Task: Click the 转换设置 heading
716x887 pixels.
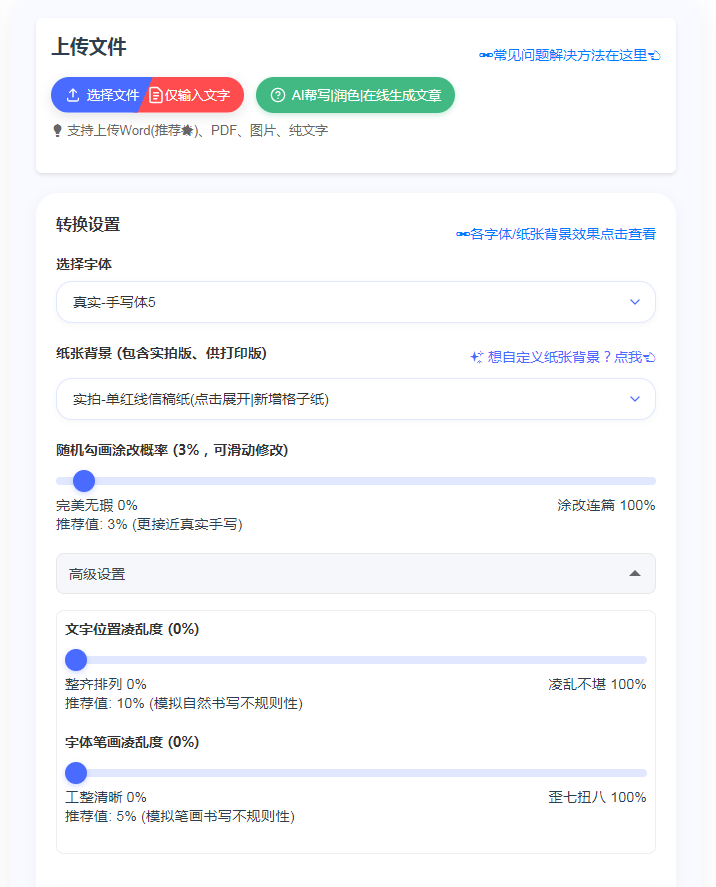Action: pos(88,225)
